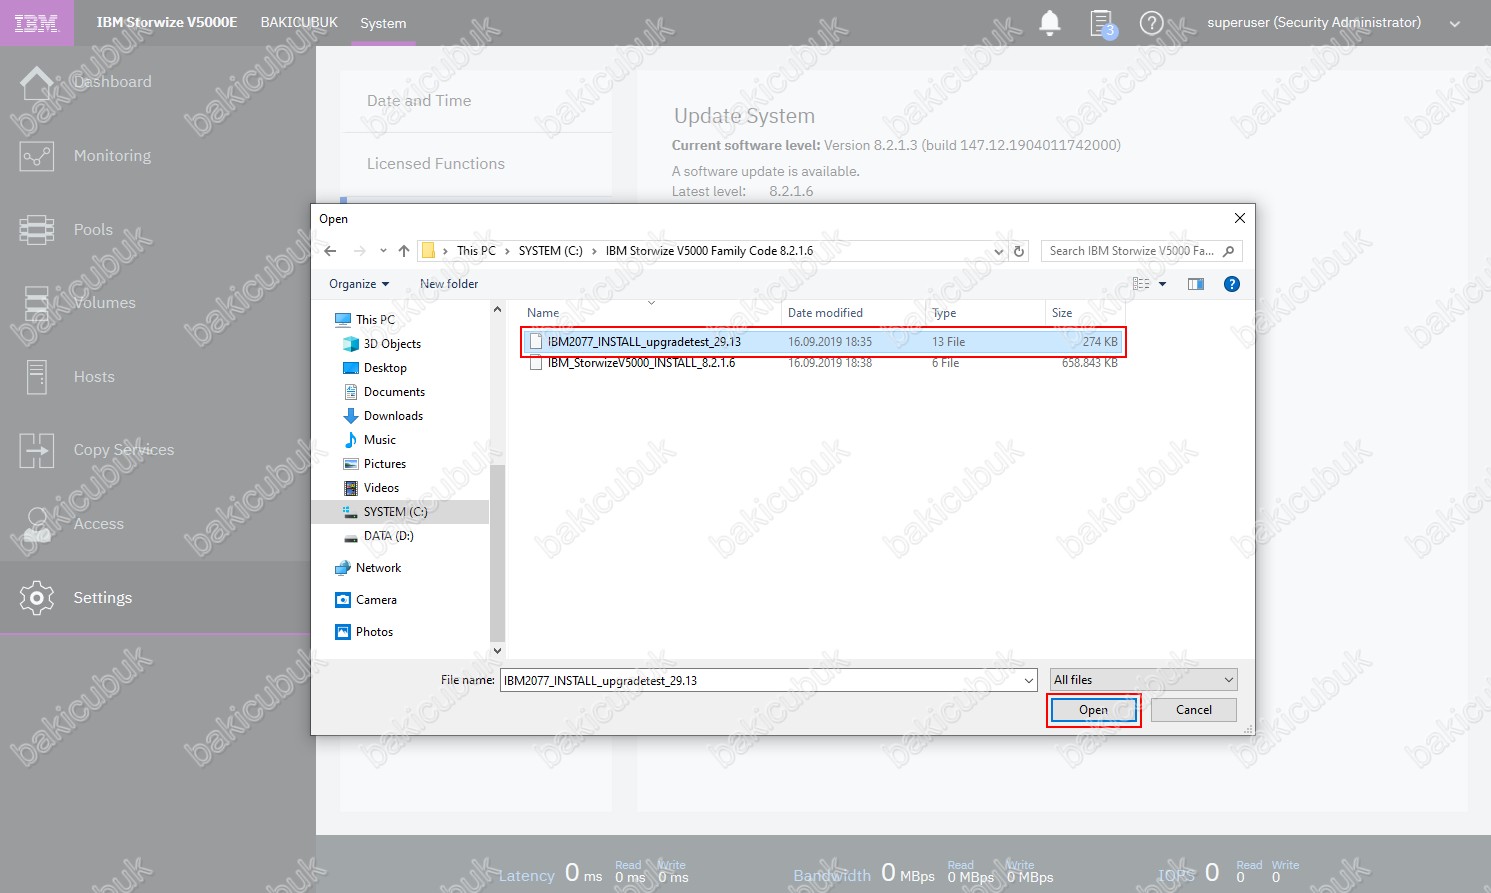
Task: Open file name history dropdown
Action: (x=1029, y=681)
